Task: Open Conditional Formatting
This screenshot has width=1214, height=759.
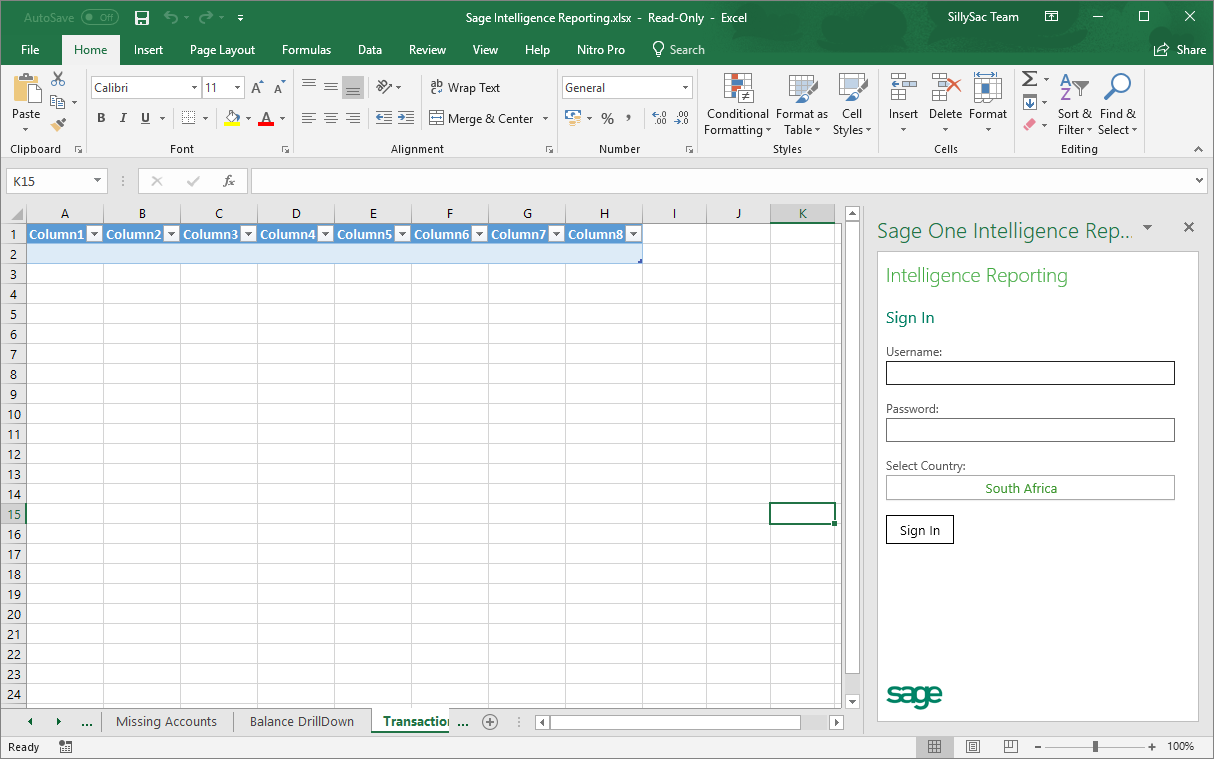Action: coord(738,105)
